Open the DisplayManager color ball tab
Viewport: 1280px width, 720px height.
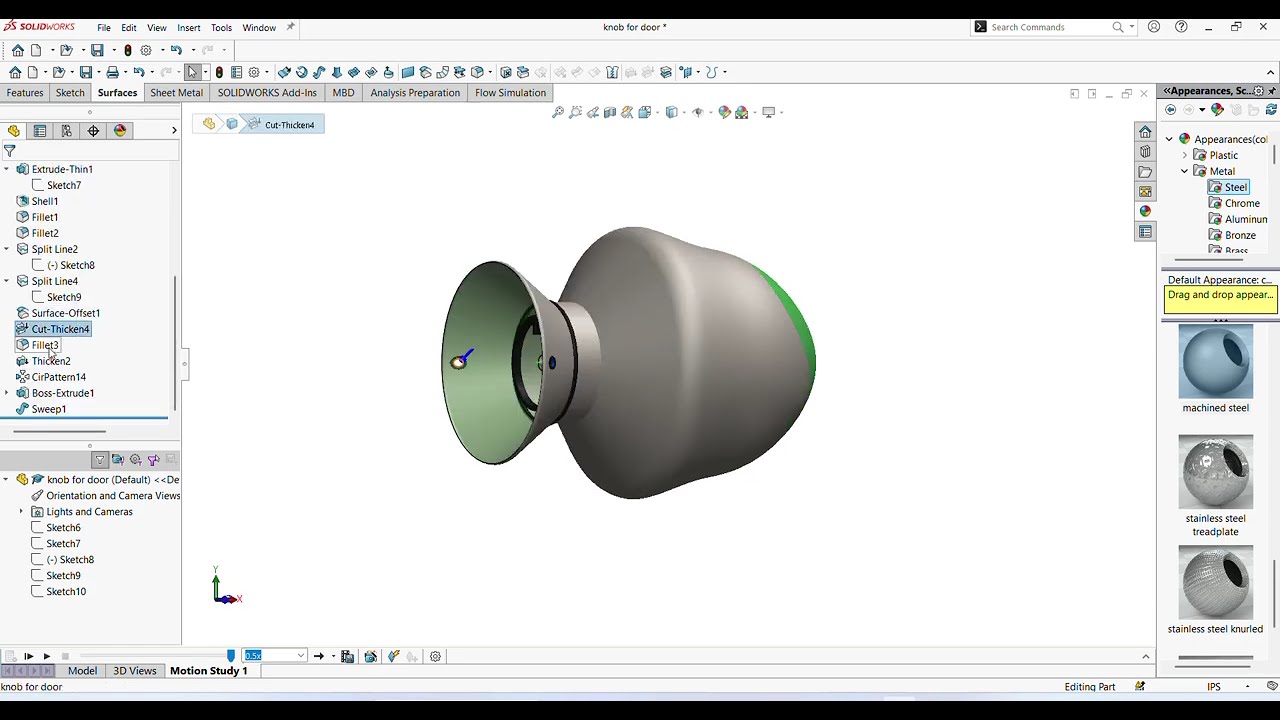(120, 131)
